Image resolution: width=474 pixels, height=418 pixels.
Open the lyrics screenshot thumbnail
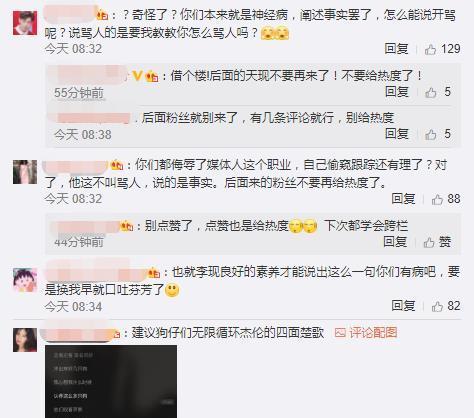[111, 381]
